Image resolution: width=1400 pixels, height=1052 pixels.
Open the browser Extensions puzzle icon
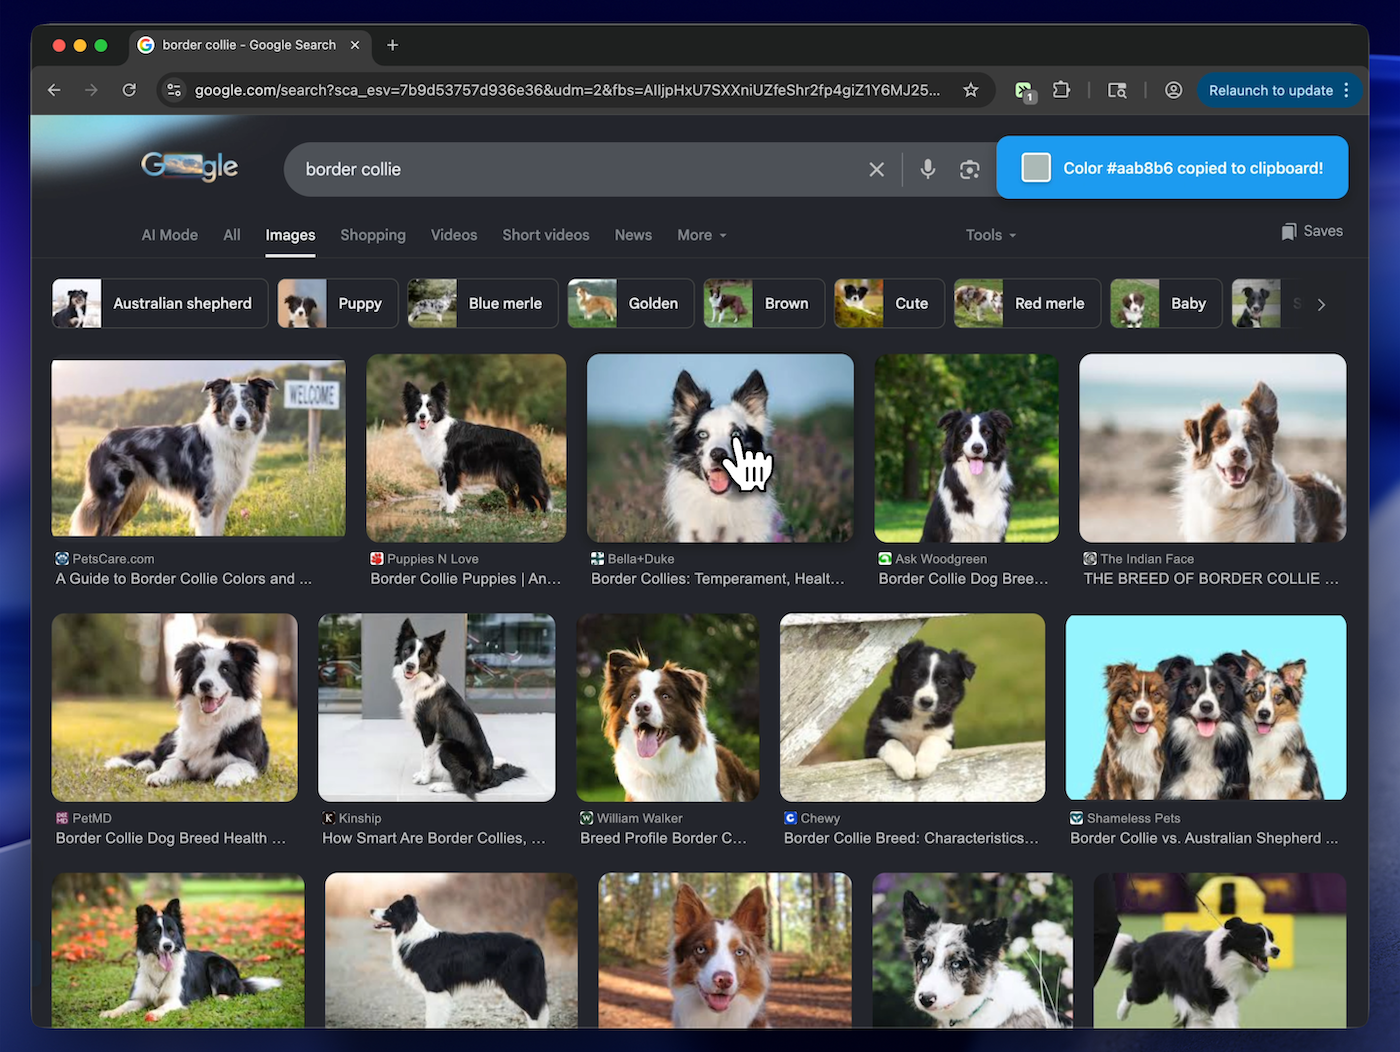pos(1061,90)
